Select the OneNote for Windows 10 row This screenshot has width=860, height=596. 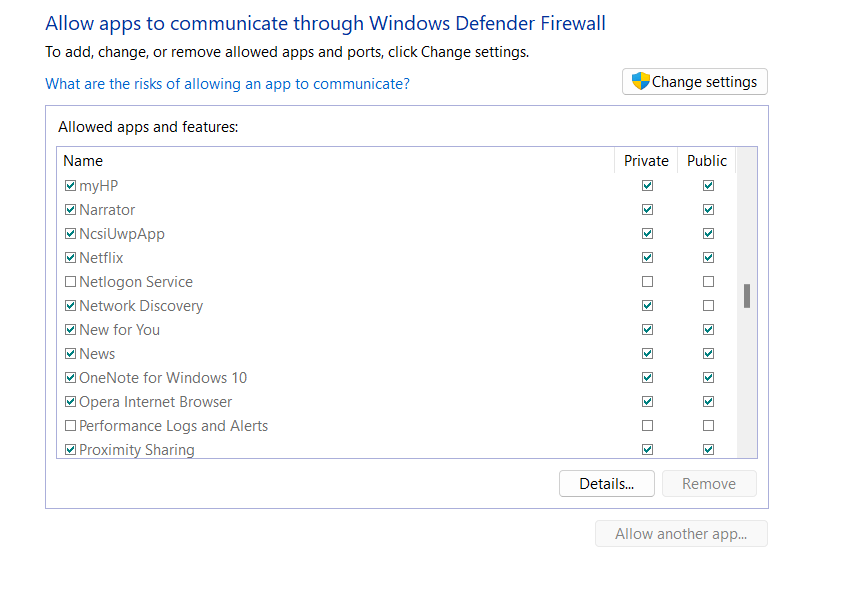163,378
